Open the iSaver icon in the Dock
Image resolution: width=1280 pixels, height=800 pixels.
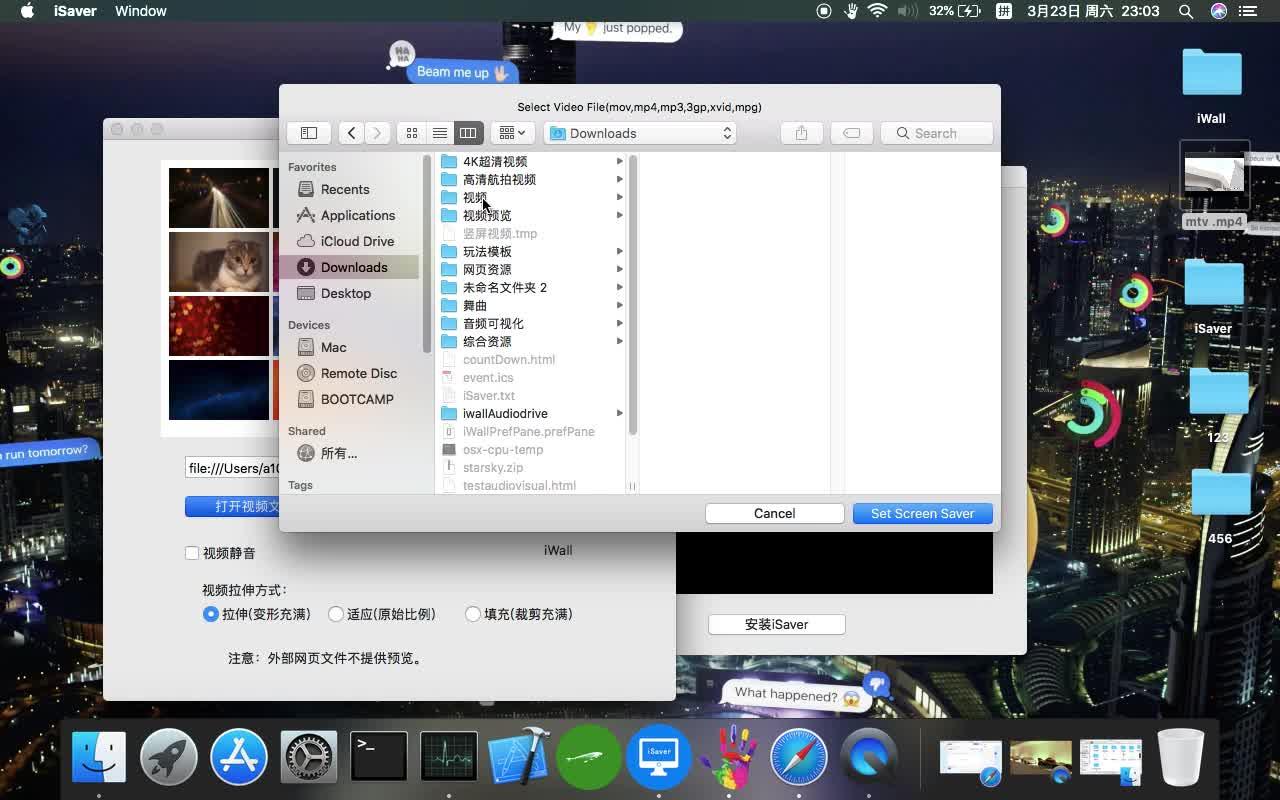[x=658, y=757]
